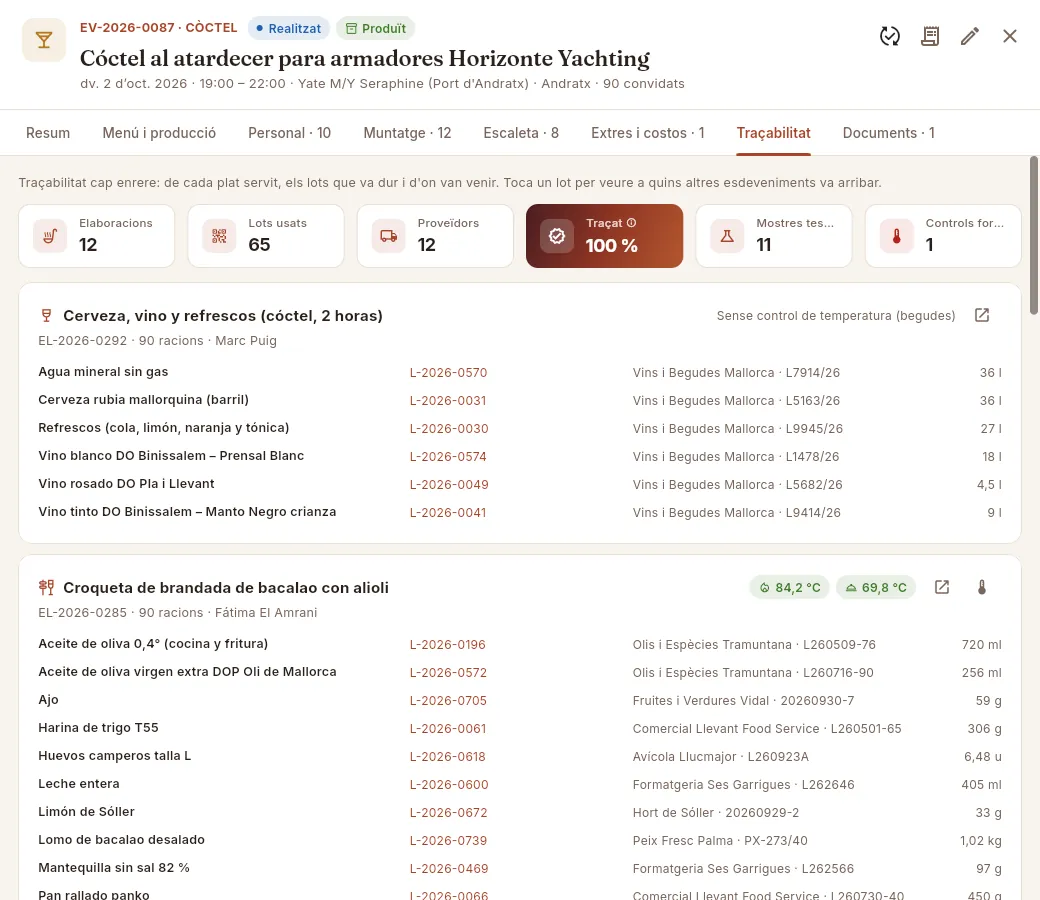
Task: Open lot L-2026-0739 for Lomo de bacalao
Action: tap(448, 840)
